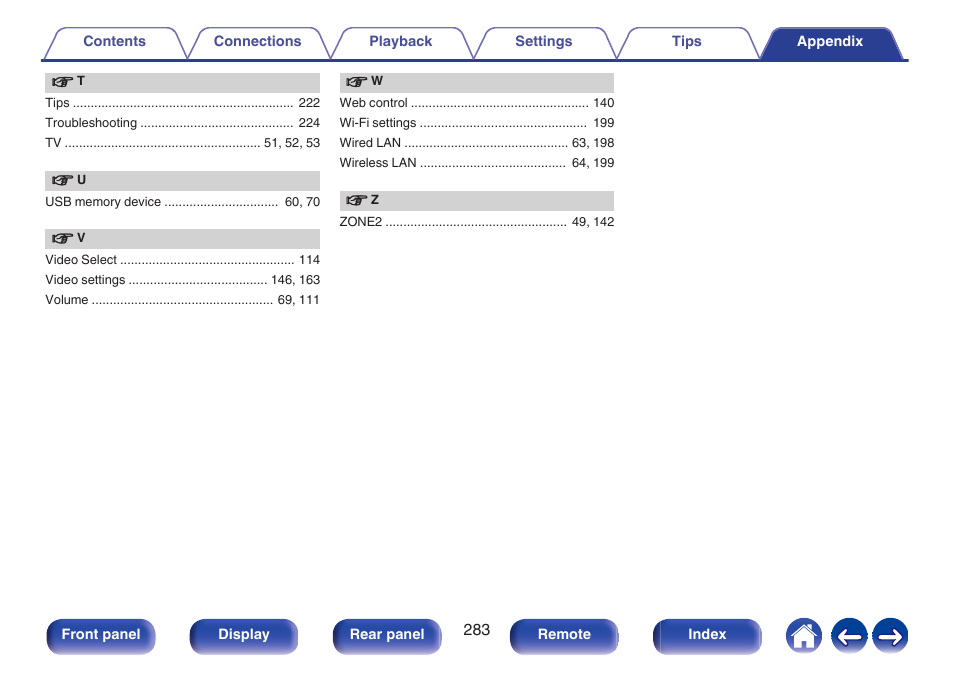Viewport: 954px width, 673px height.
Task: Open USB memory device page 60
Action: 292,202
